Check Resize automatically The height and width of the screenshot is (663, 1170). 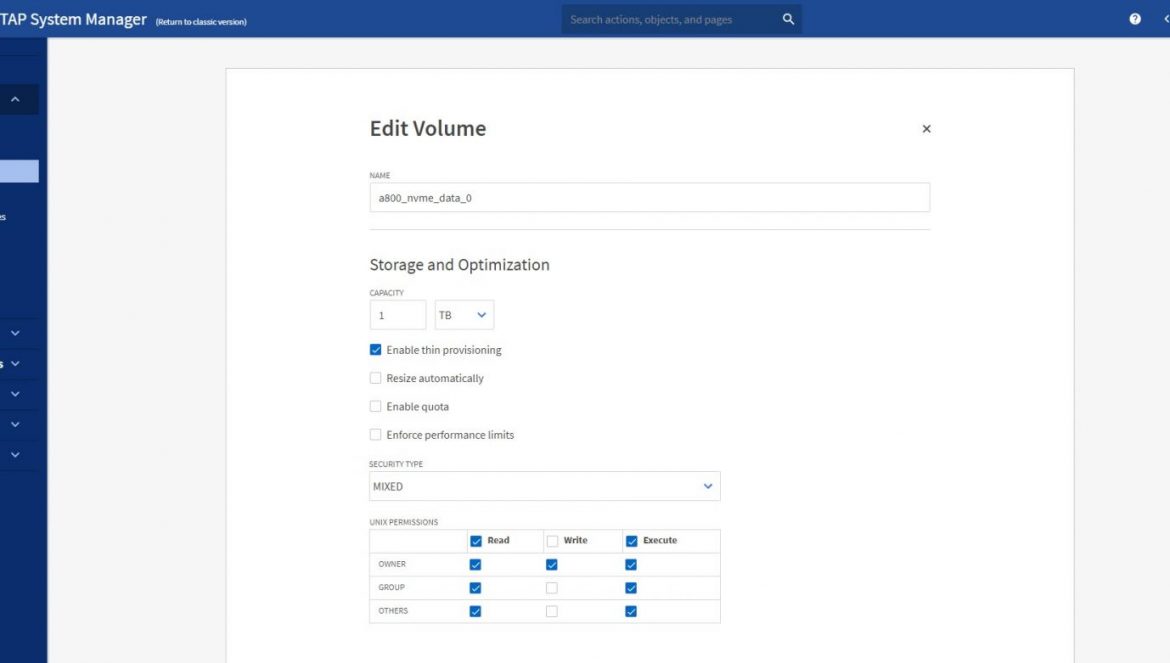point(375,378)
